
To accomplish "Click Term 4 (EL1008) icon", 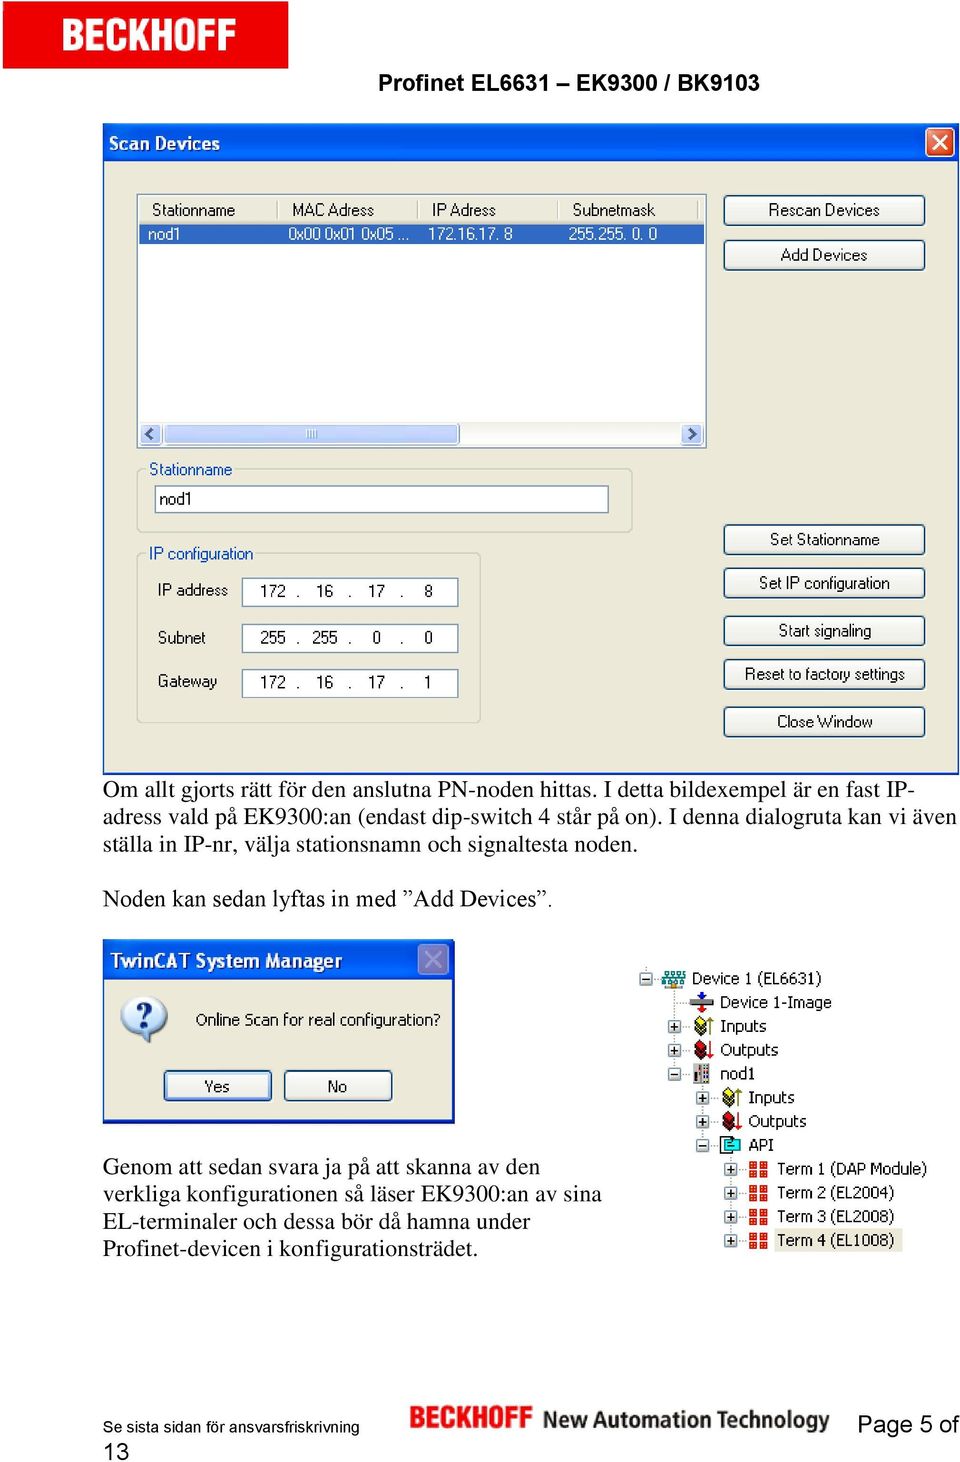I will click(759, 1241).
